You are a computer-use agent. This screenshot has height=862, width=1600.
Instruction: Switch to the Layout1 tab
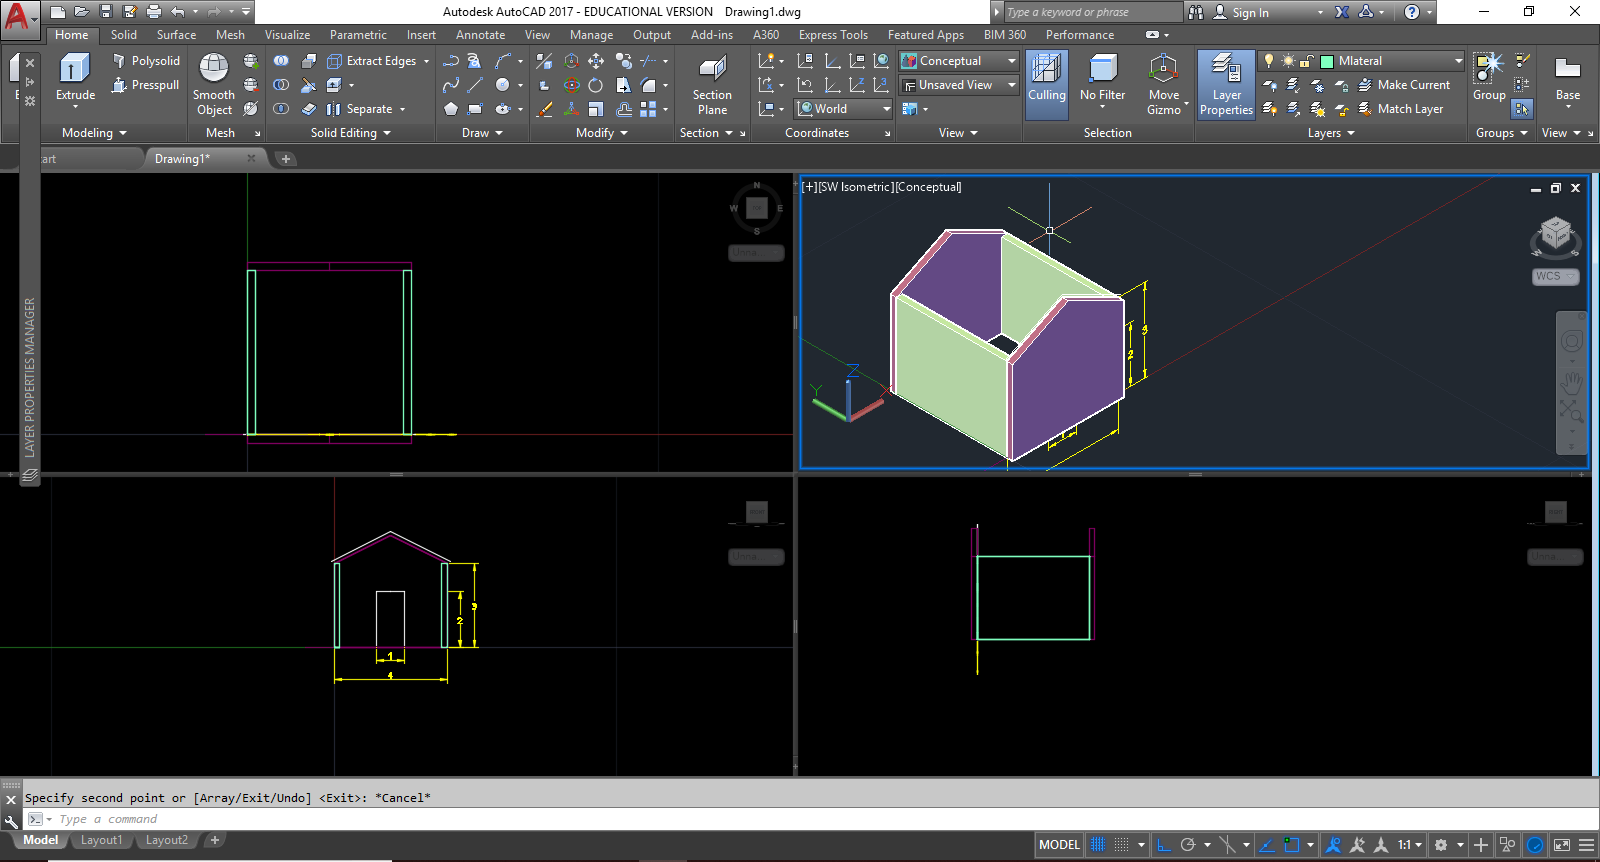click(101, 841)
